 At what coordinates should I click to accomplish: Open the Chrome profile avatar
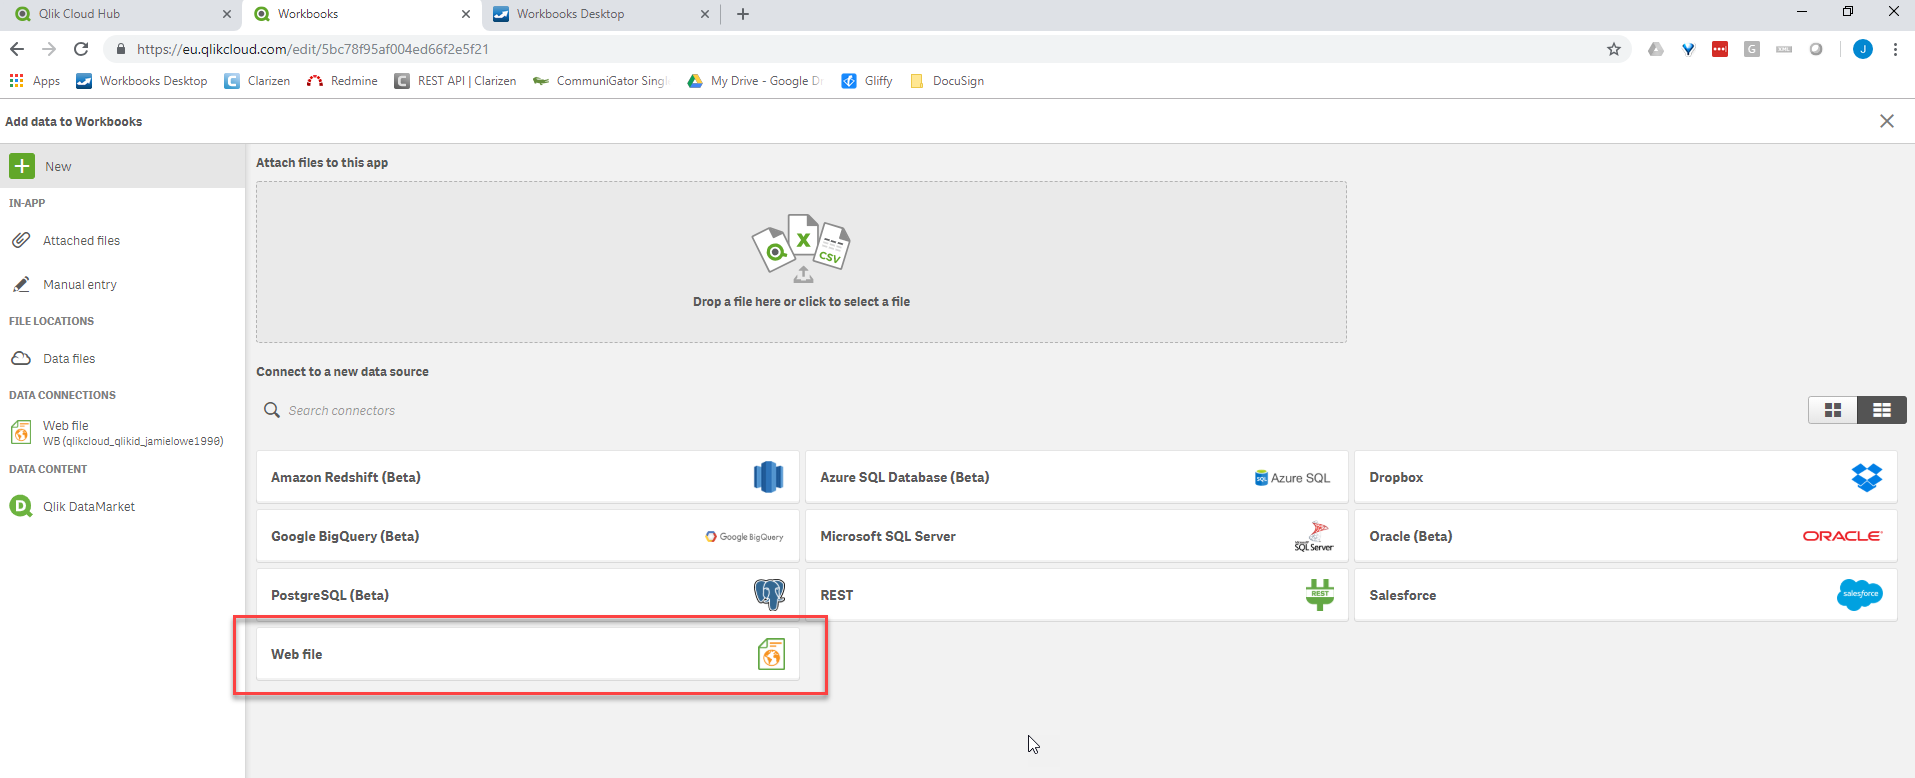1863,49
